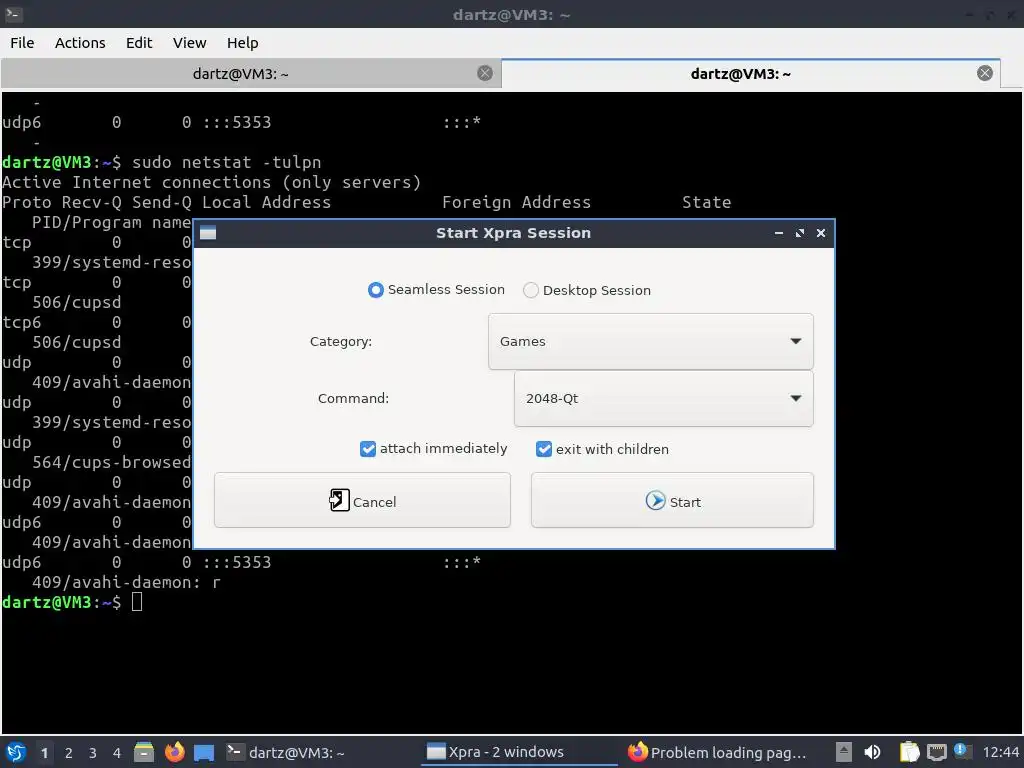Click the network monitor tray icon
Screen dimensions: 1024x768
936,752
